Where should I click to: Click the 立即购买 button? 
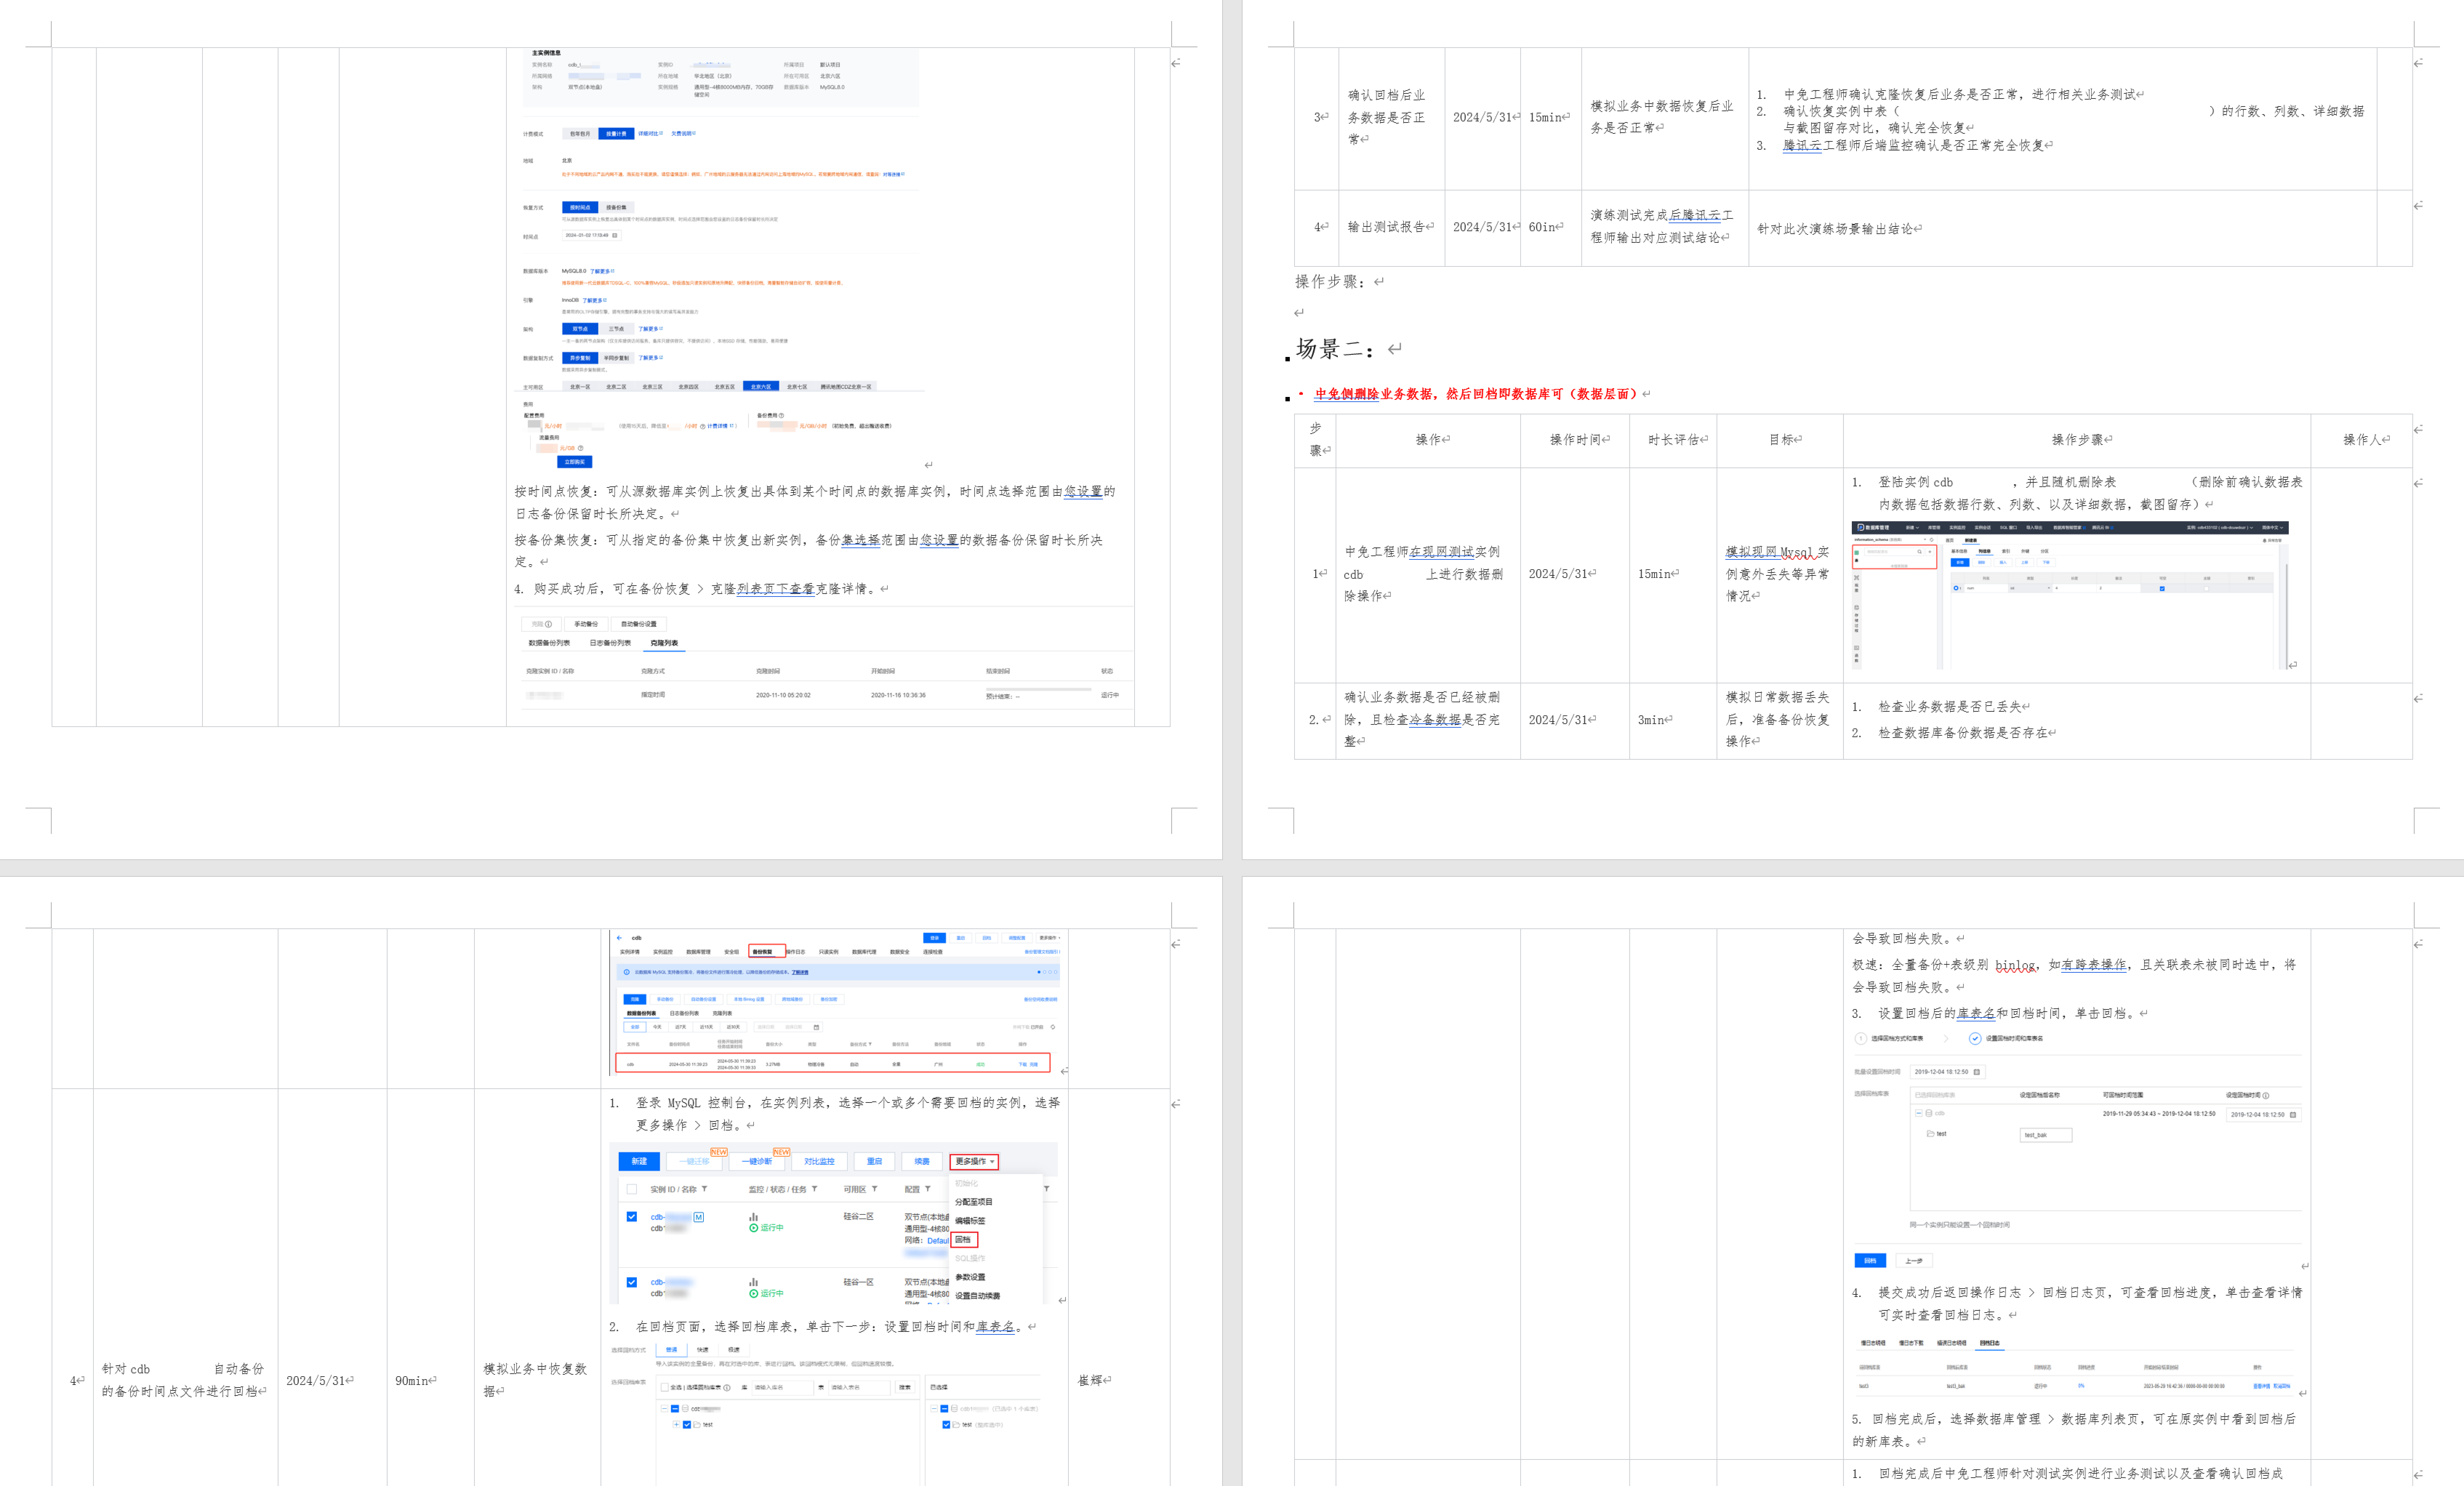pyautogui.click(x=575, y=462)
